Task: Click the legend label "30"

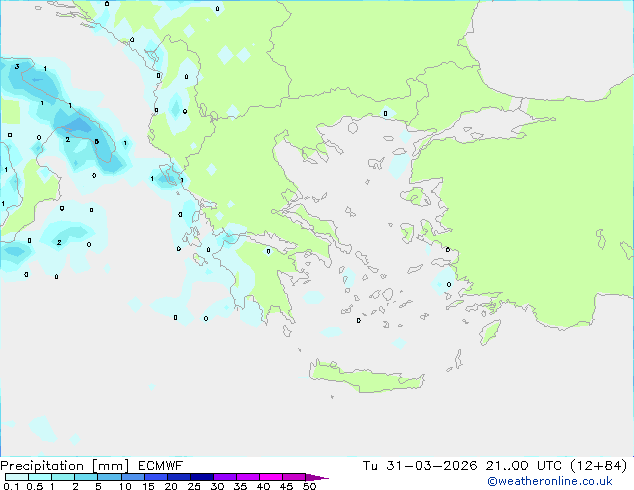Action: tap(217, 486)
